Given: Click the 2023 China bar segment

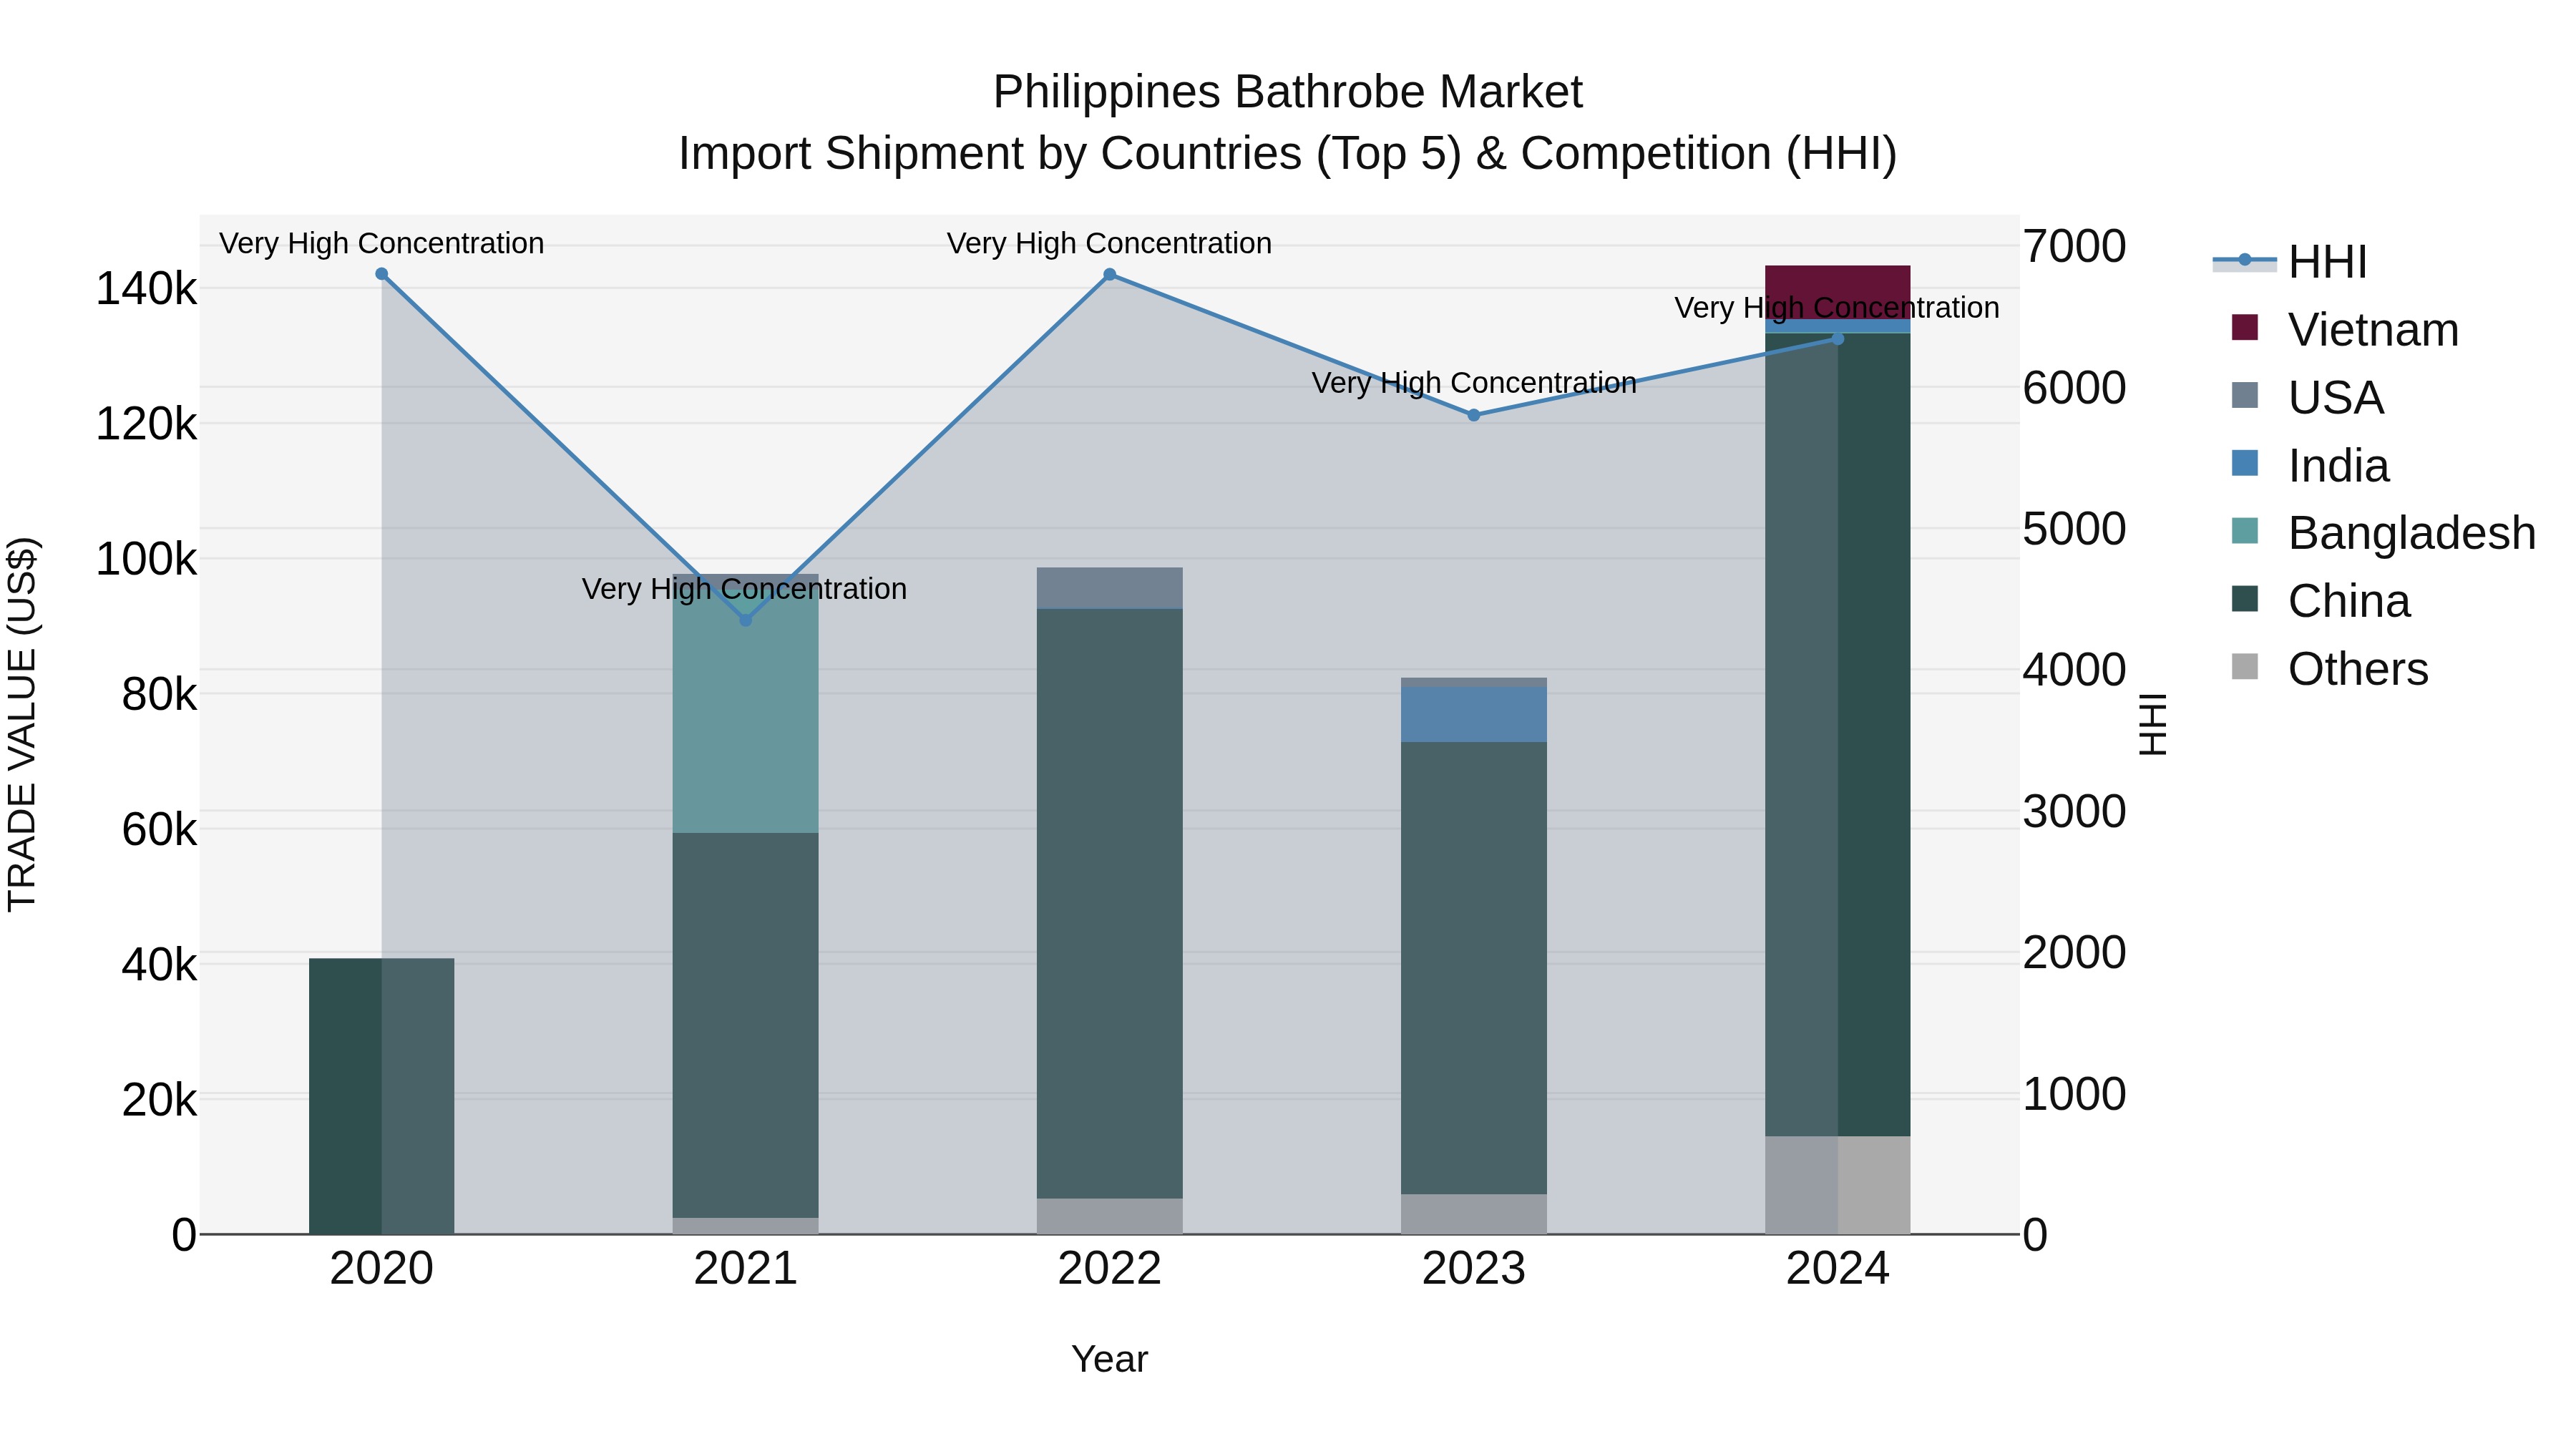Looking at the screenshot, I should [x=1473, y=968].
